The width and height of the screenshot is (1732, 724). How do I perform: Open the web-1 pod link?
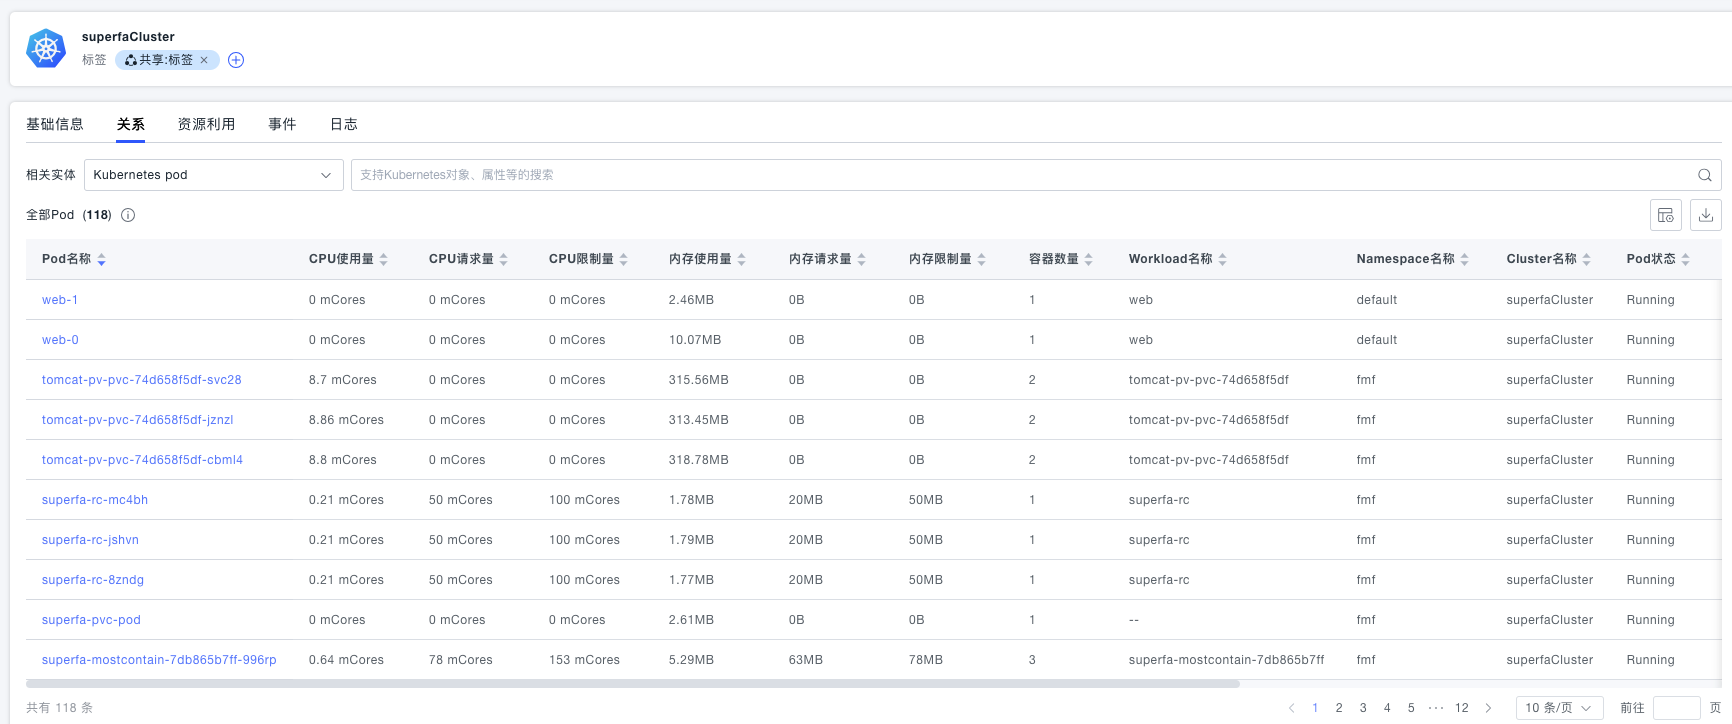(60, 300)
